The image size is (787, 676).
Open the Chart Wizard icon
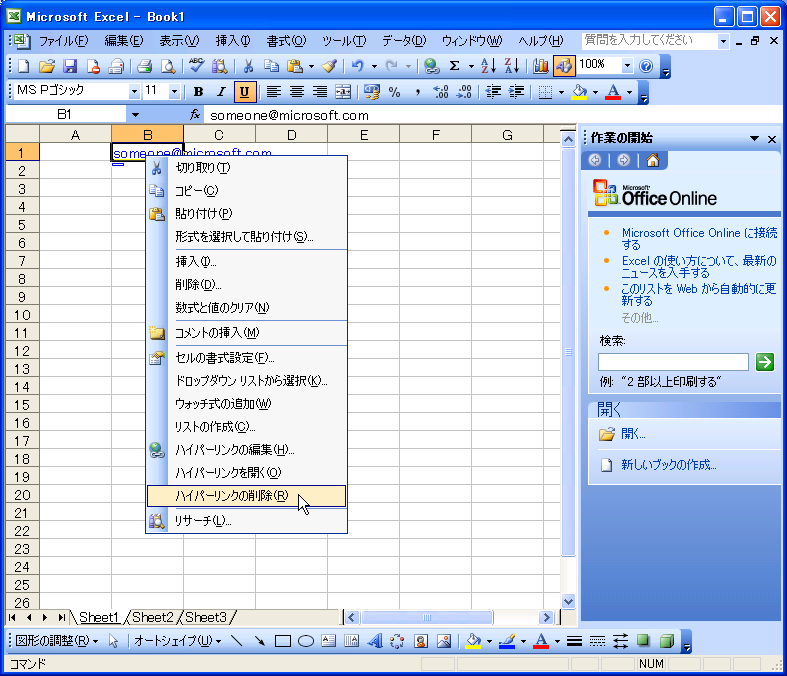(x=541, y=66)
